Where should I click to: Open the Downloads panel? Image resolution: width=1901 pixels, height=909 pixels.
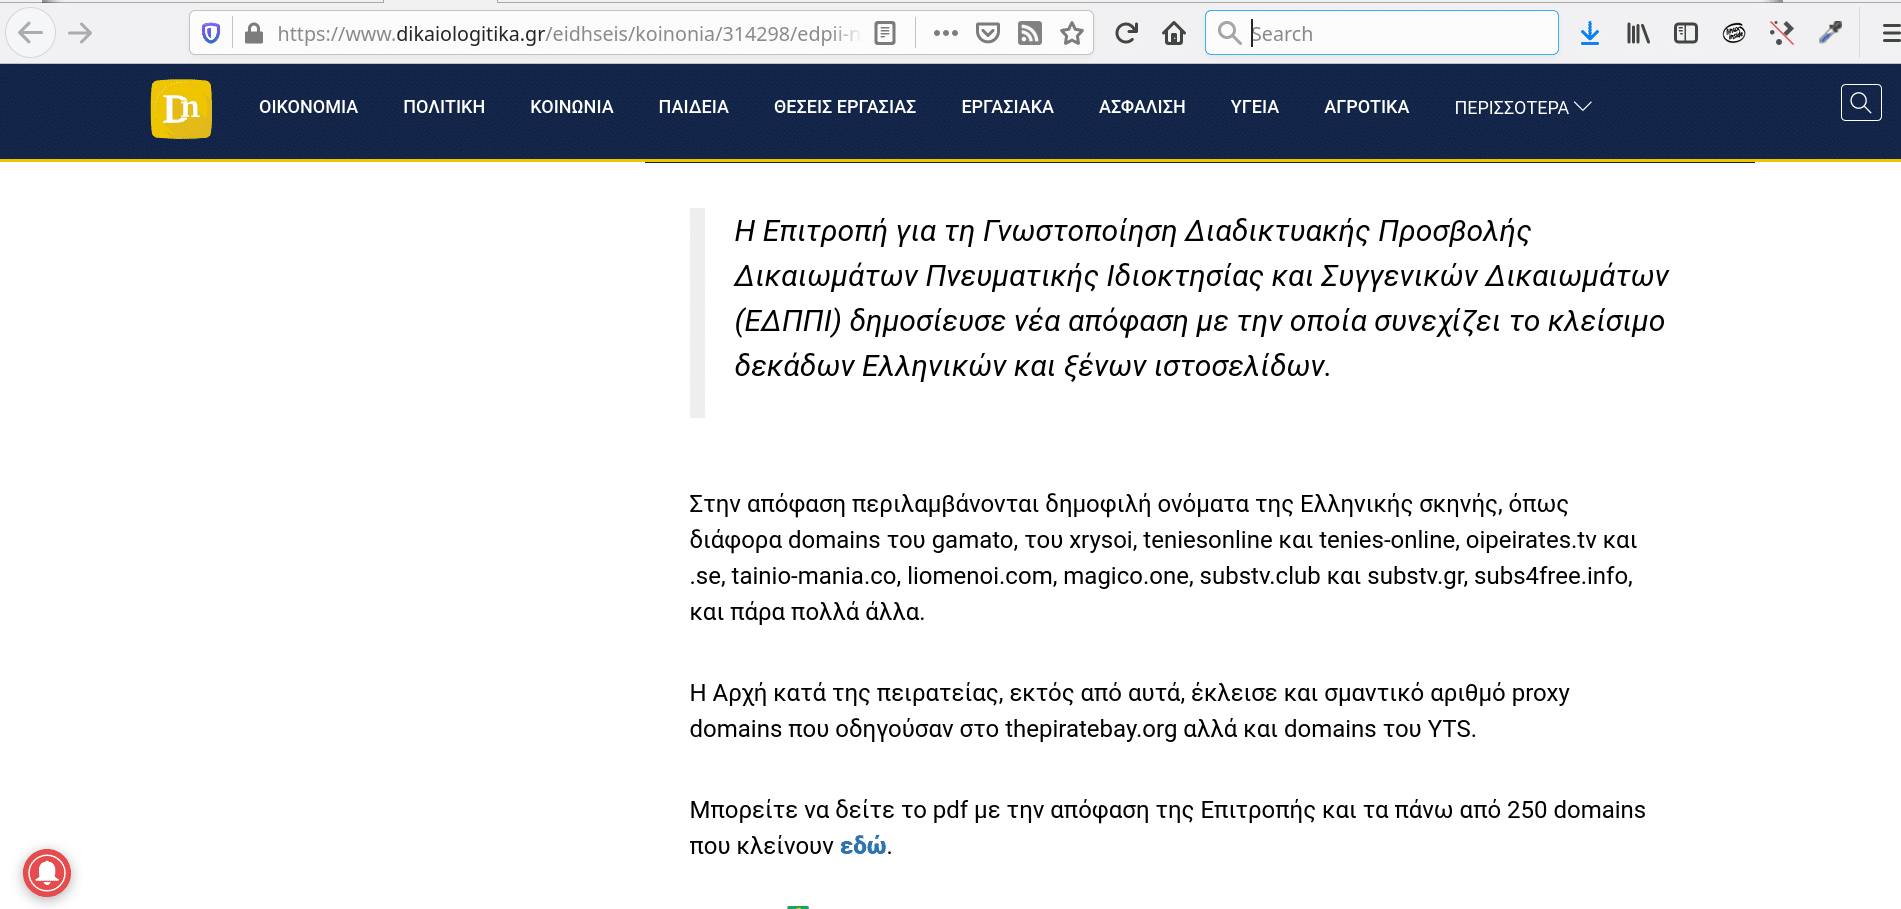[x=1589, y=34]
